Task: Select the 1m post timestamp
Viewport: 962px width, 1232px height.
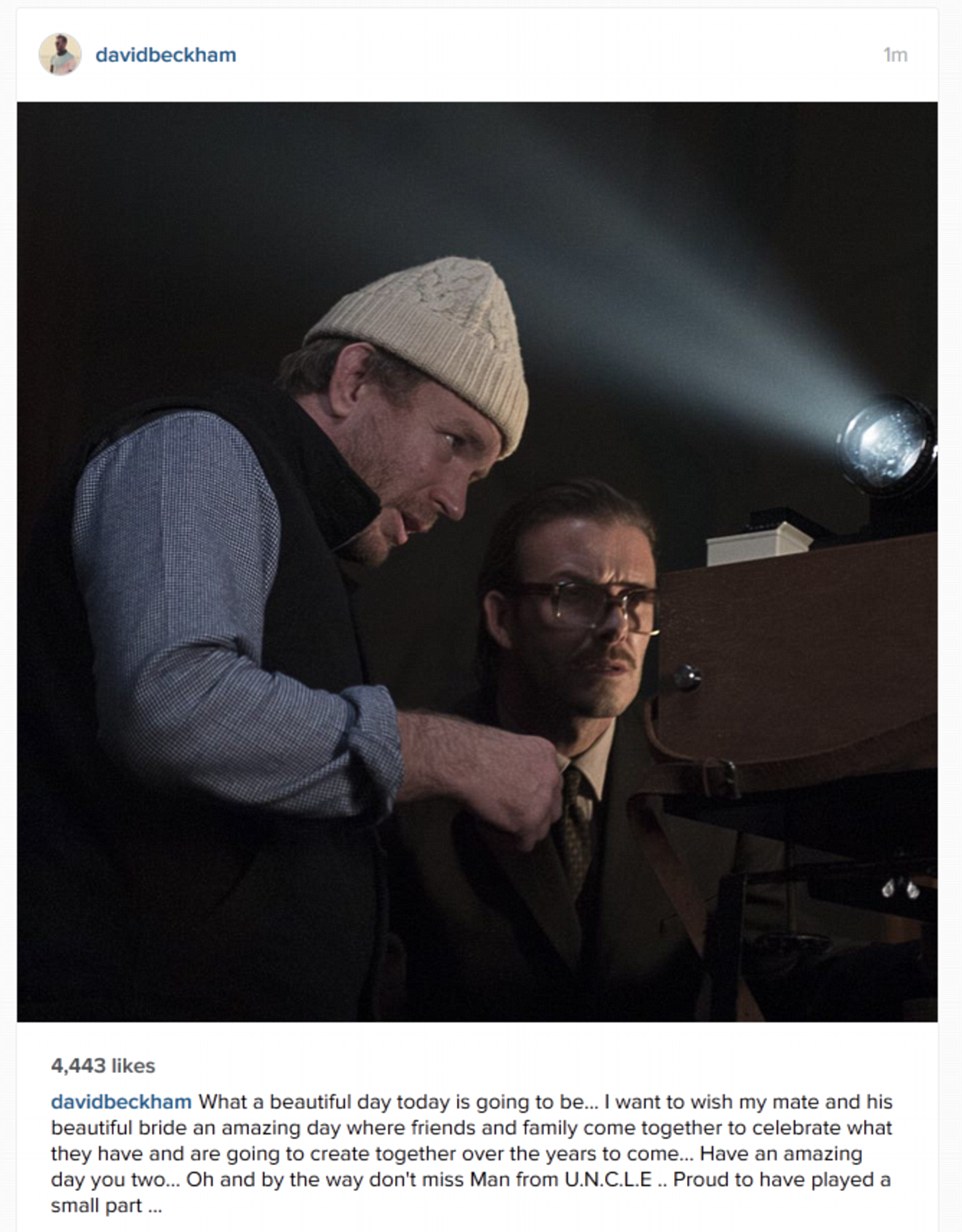Action: [x=895, y=55]
